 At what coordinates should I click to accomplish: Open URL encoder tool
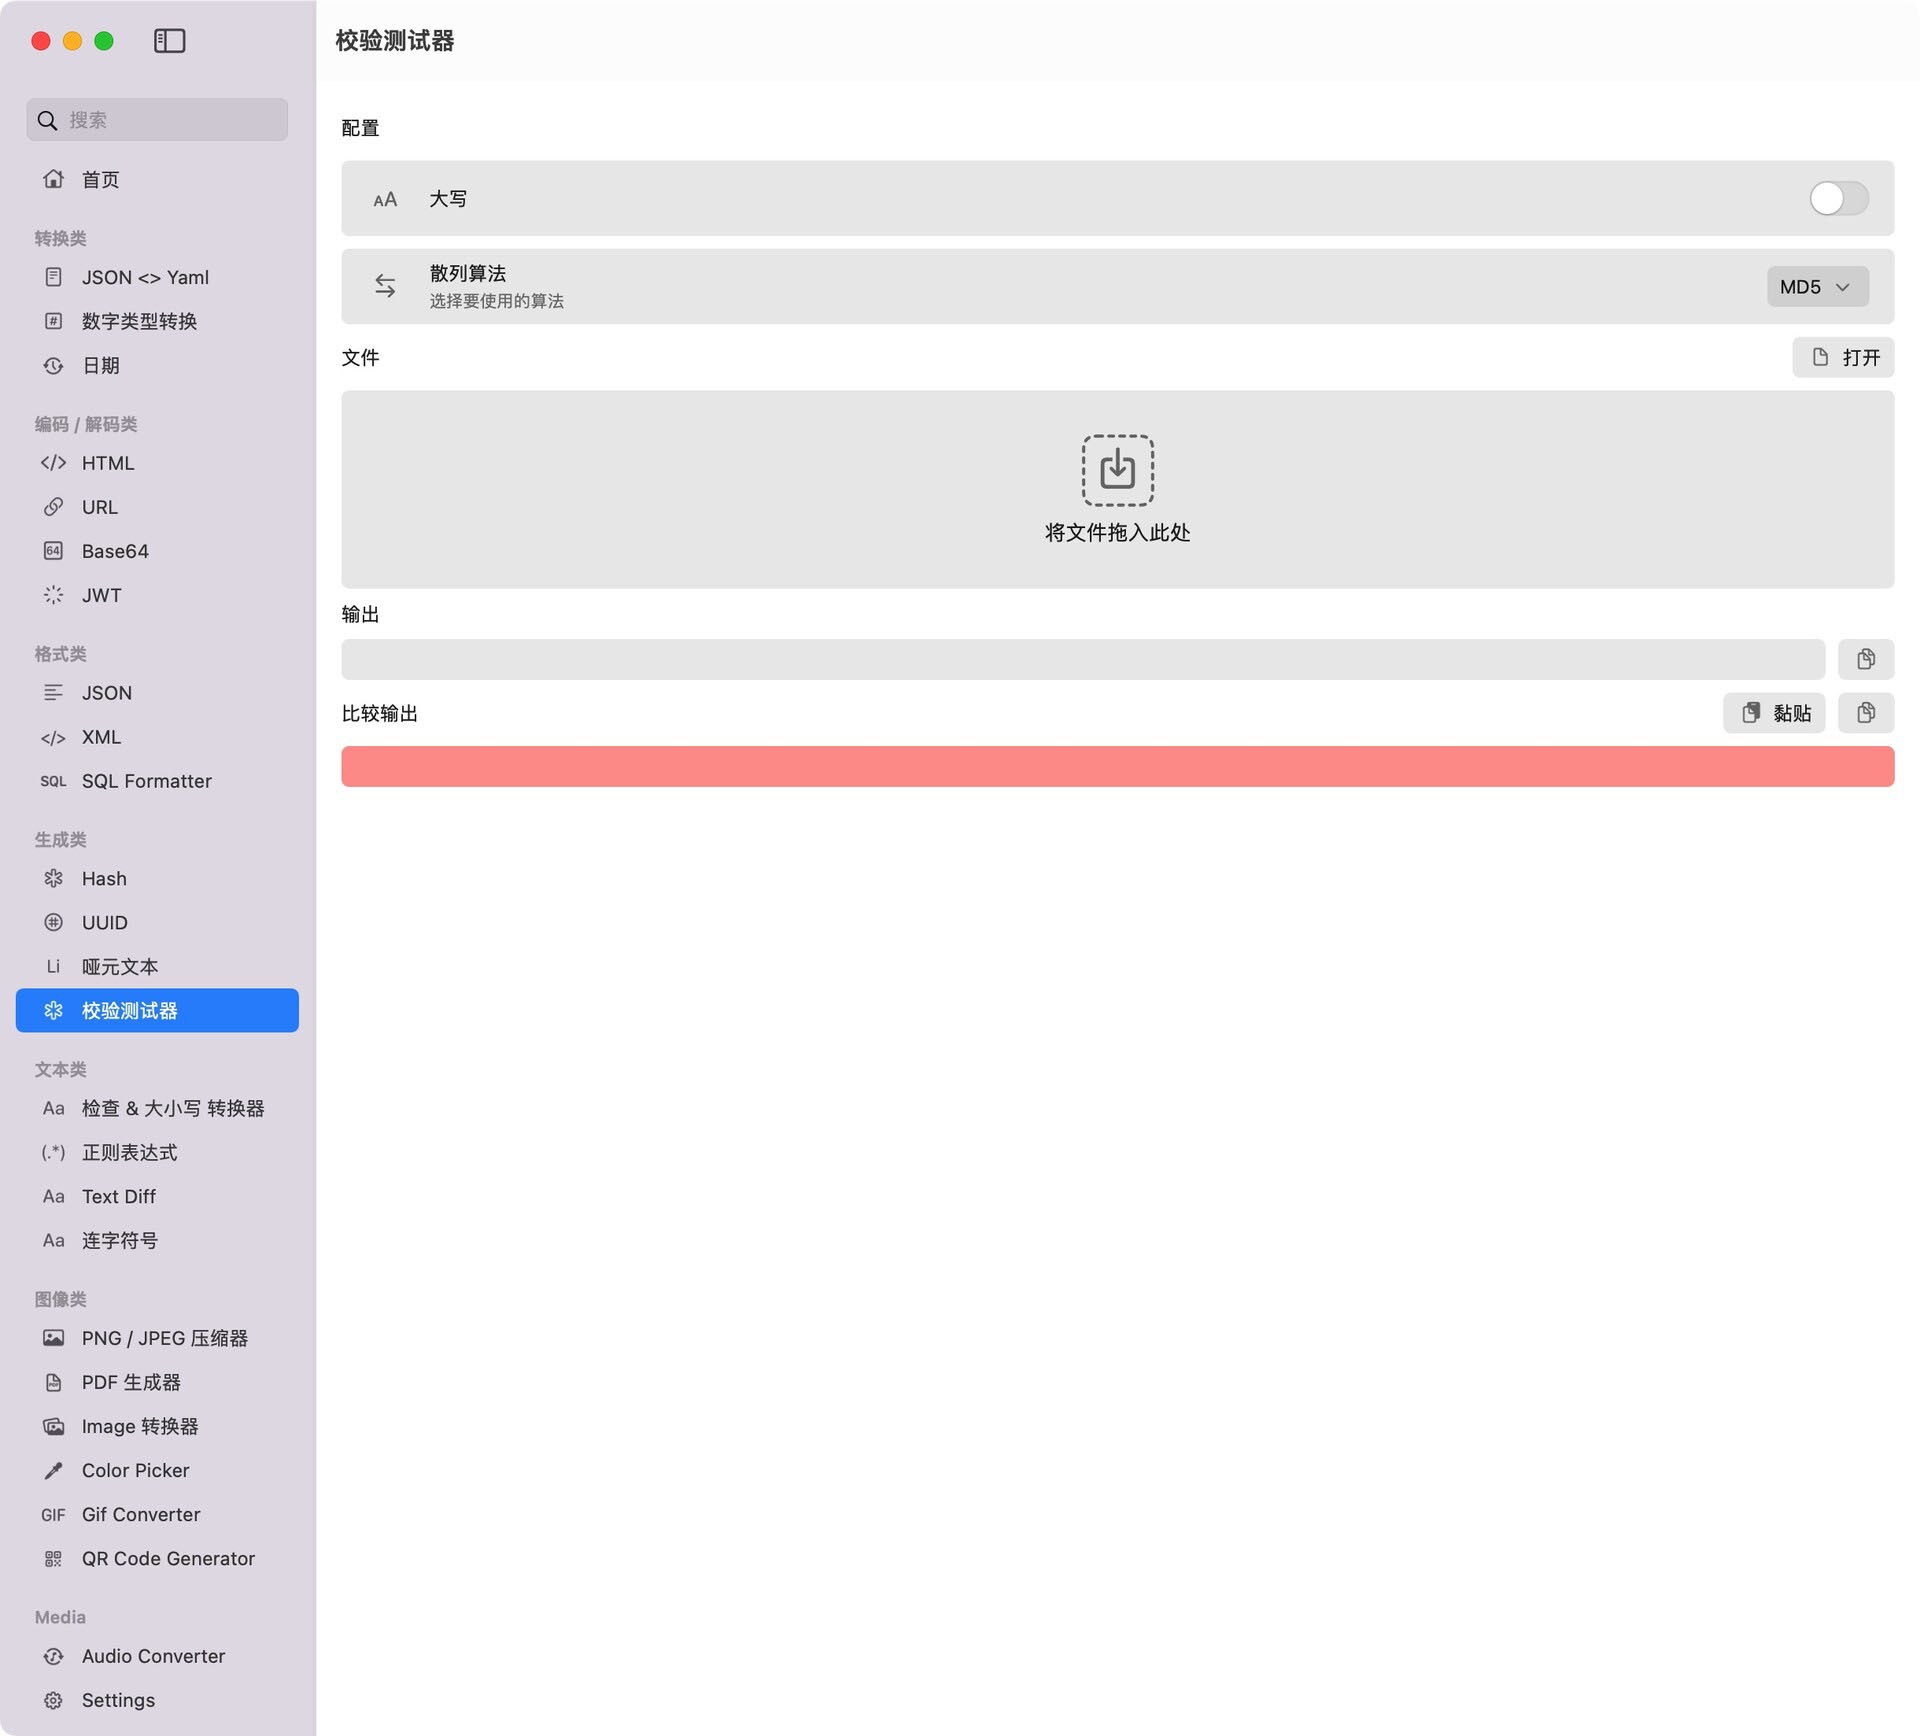click(157, 507)
